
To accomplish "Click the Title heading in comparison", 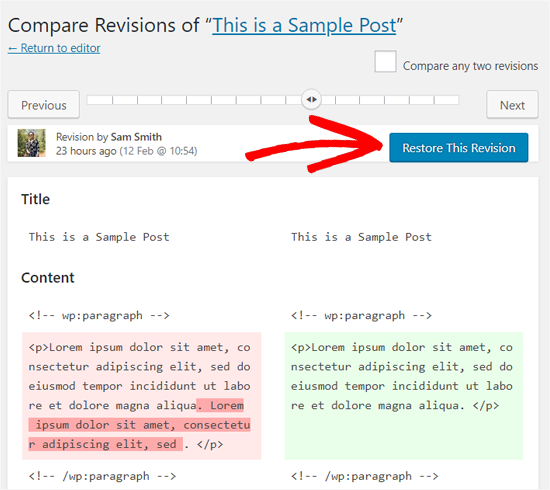I will point(35,199).
